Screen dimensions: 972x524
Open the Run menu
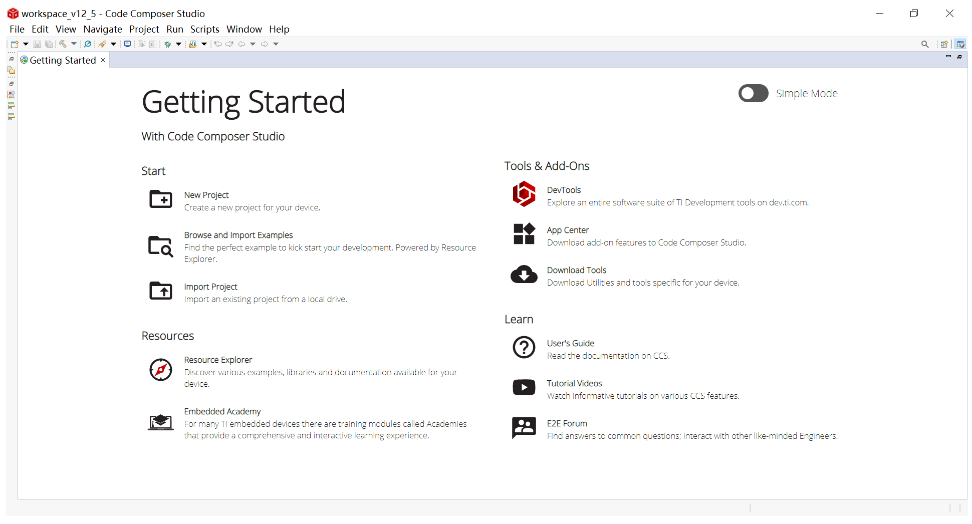[x=175, y=29]
